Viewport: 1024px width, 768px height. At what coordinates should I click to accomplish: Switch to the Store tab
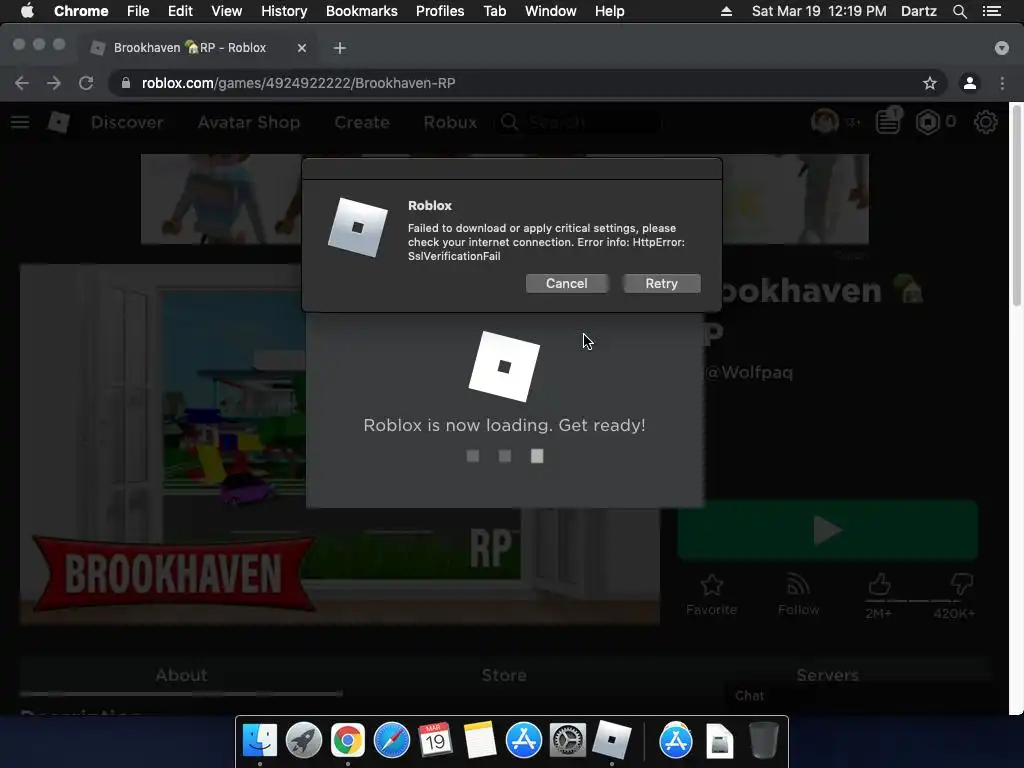pyautogui.click(x=504, y=675)
